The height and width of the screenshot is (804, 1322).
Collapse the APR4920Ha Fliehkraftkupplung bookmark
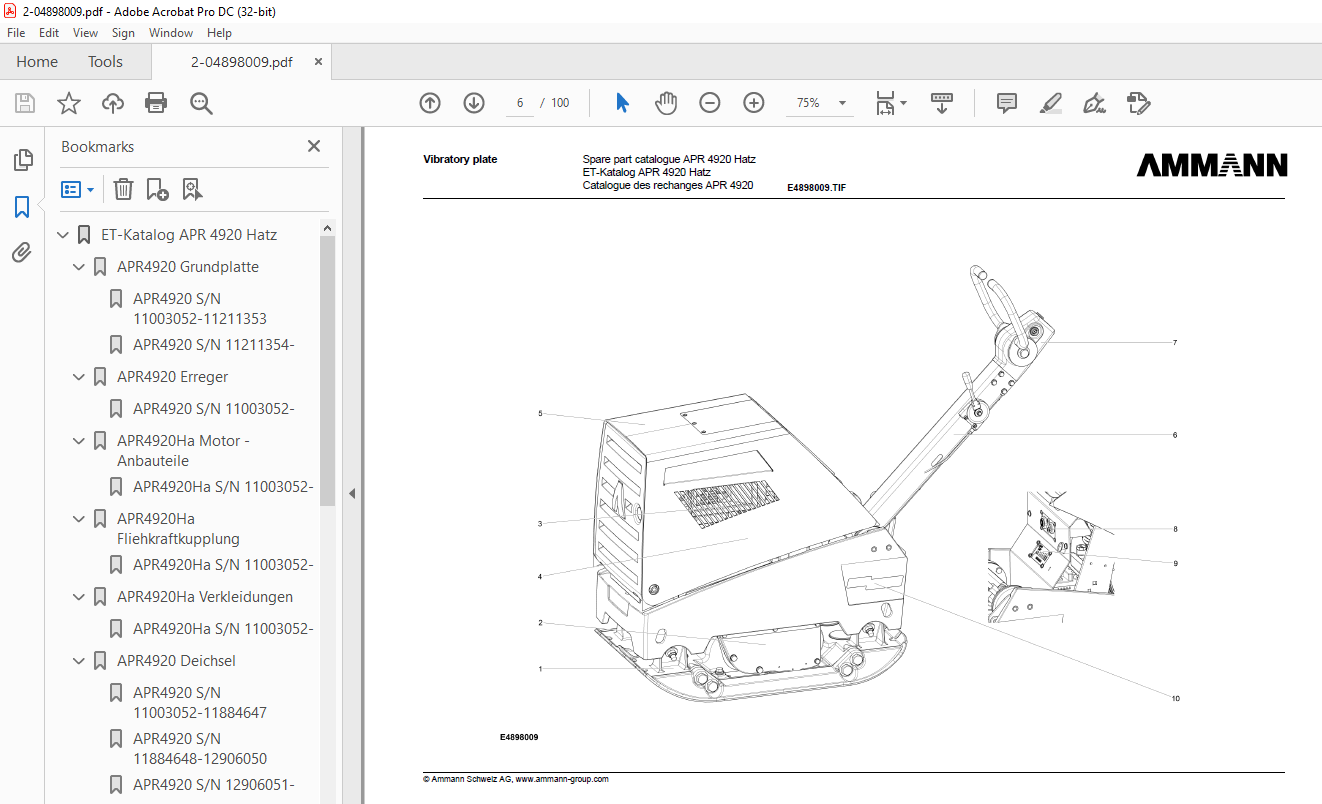pyautogui.click(x=80, y=519)
